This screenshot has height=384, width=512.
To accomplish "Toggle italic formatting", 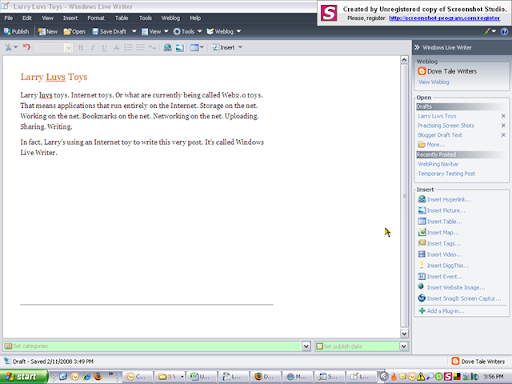I will click(92, 48).
